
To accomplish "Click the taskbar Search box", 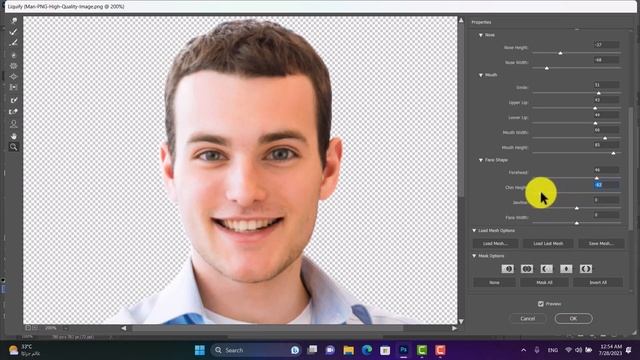I will [256, 350].
